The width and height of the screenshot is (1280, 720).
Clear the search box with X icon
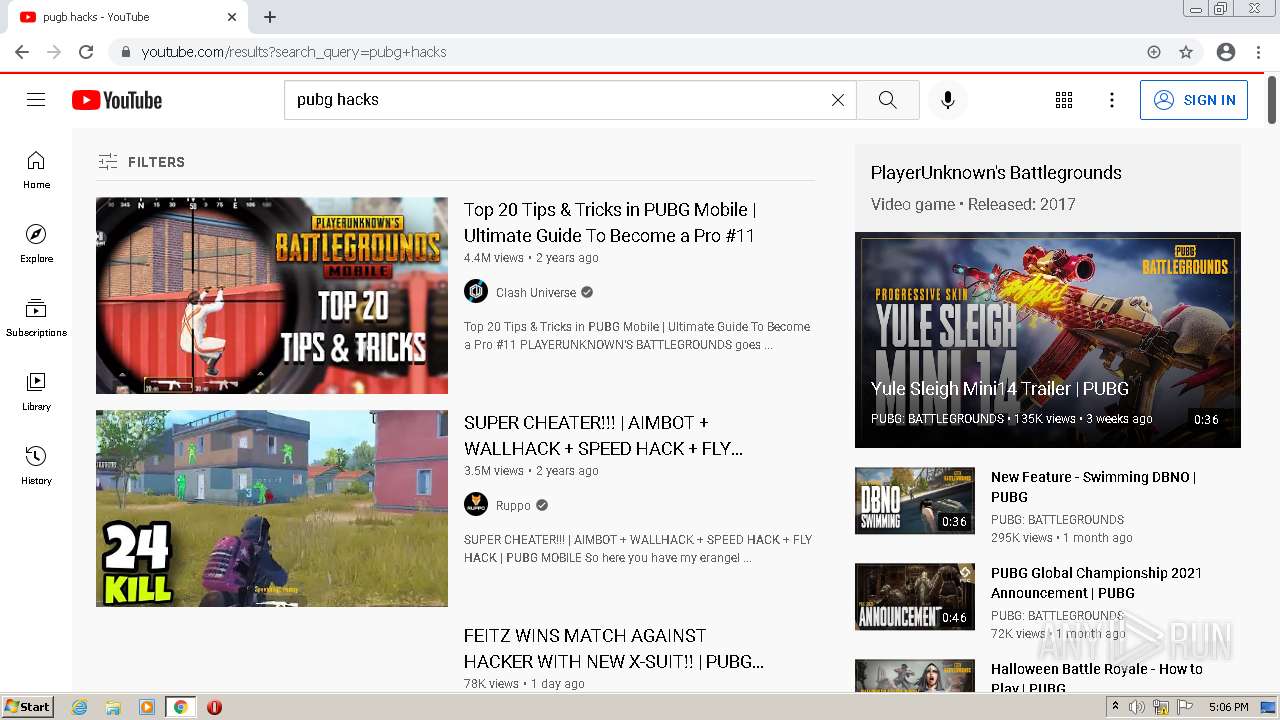(838, 100)
